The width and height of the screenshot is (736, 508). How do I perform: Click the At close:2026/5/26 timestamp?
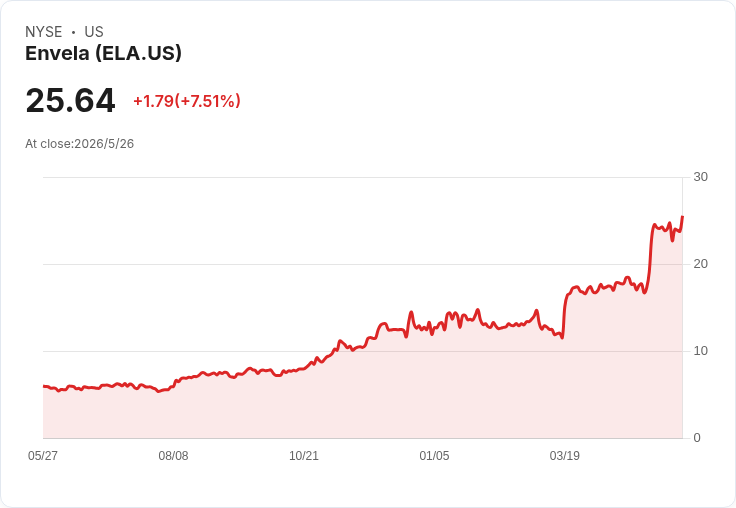(79, 144)
